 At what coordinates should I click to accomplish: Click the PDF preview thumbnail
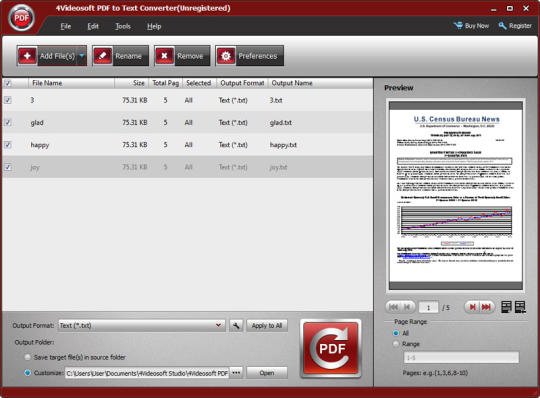(456, 196)
